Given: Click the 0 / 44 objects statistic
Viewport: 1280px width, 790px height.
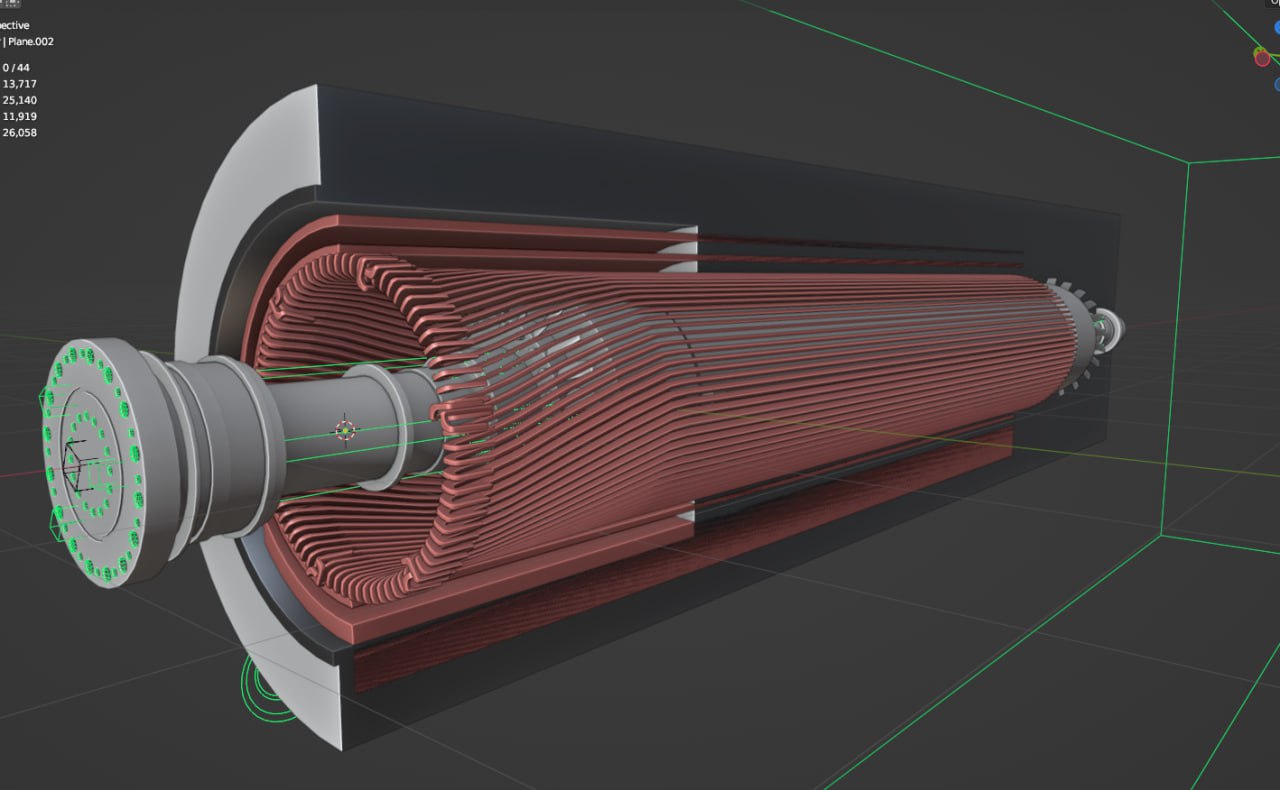Looking at the screenshot, I should (x=16, y=68).
